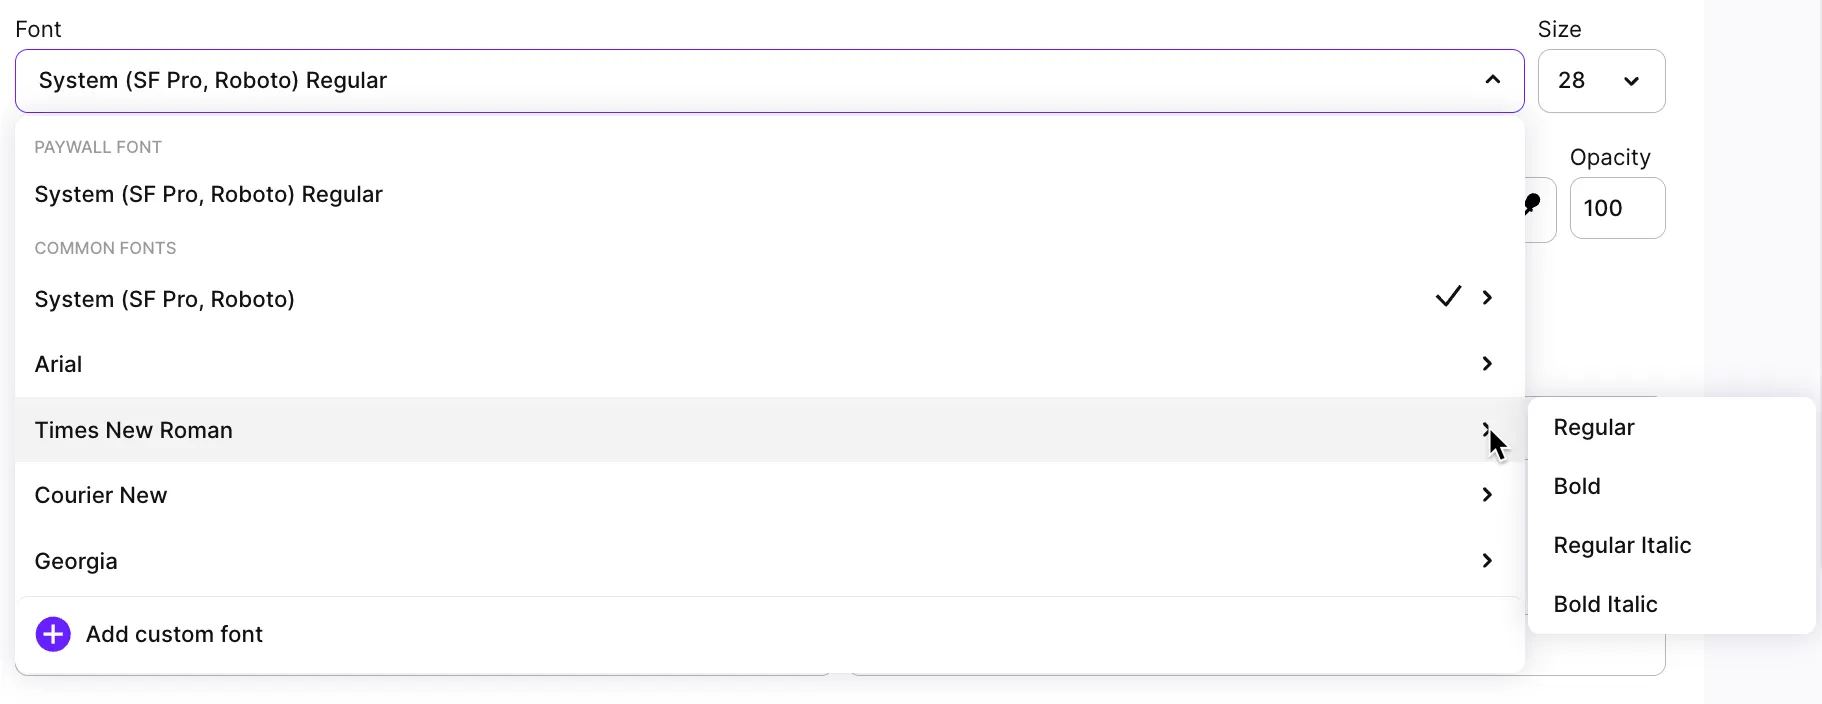Expand the Arial styles submenu arrow
The image size is (1822, 704).
tap(1488, 364)
